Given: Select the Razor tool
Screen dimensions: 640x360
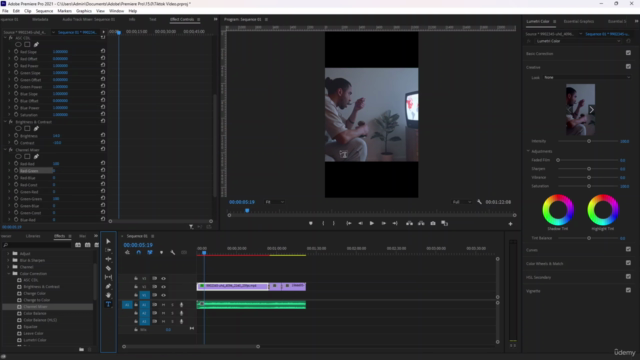Looking at the screenshot, I should coord(108,268).
